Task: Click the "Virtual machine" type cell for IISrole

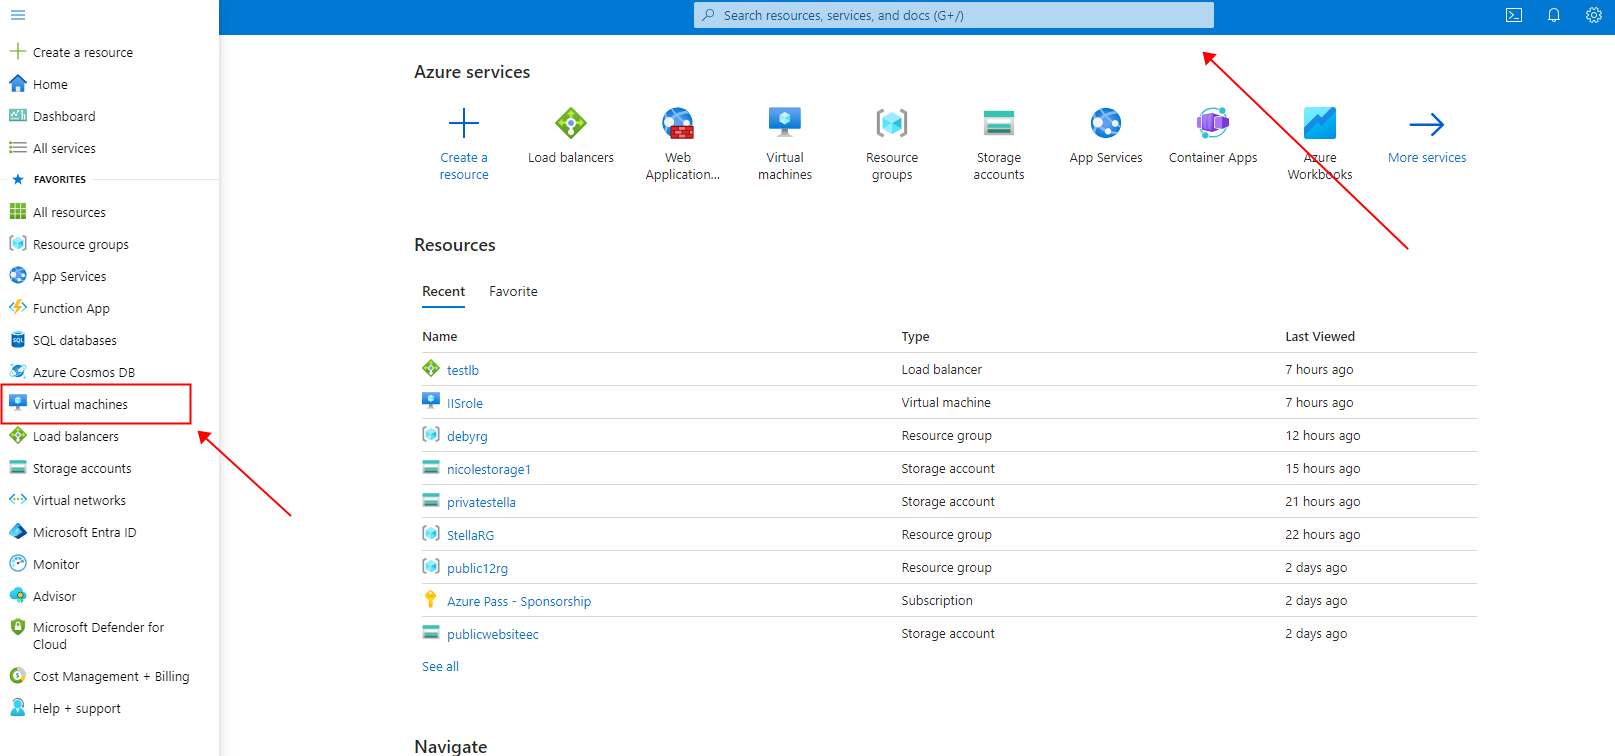Action: click(946, 403)
